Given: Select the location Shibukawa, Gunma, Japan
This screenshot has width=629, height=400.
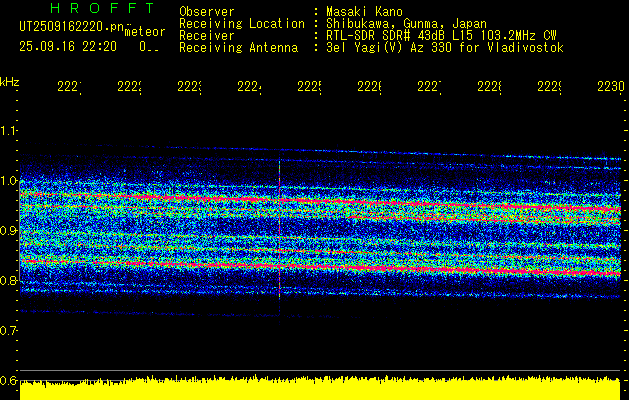Looking at the screenshot, I should tap(406, 24).
